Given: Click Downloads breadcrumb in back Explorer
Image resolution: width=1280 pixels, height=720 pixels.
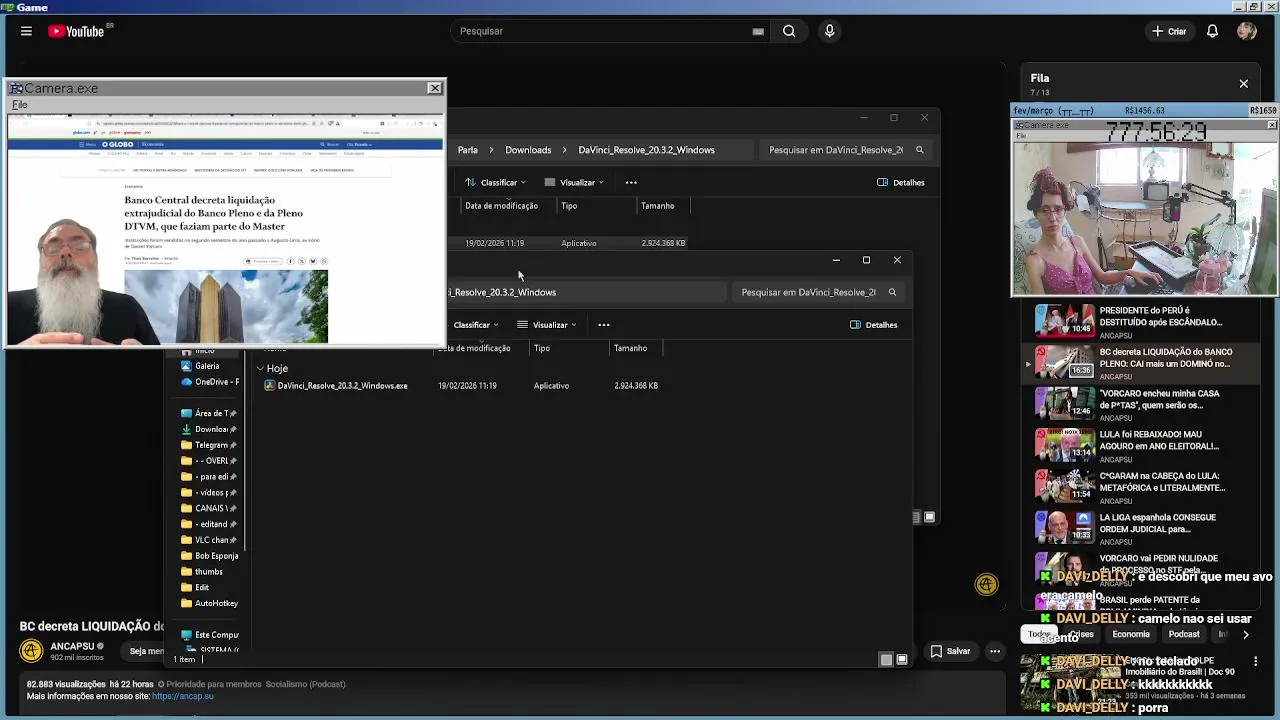Looking at the screenshot, I should (528, 150).
